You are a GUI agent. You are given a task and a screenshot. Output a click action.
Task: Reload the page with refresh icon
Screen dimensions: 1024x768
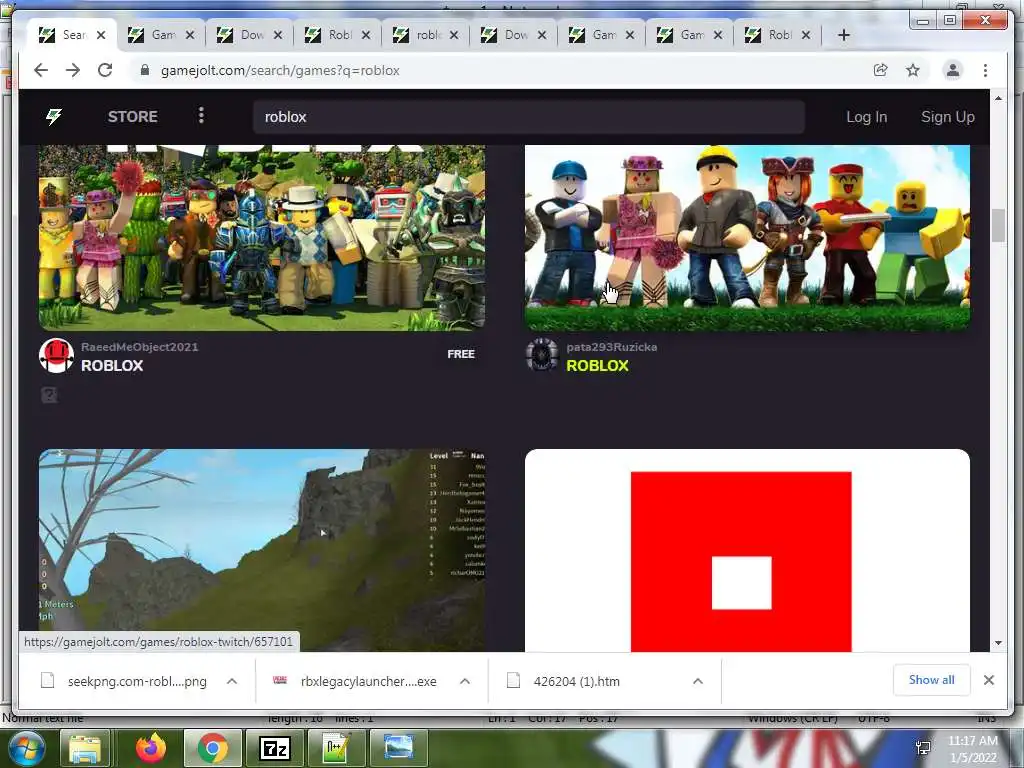[105, 71]
